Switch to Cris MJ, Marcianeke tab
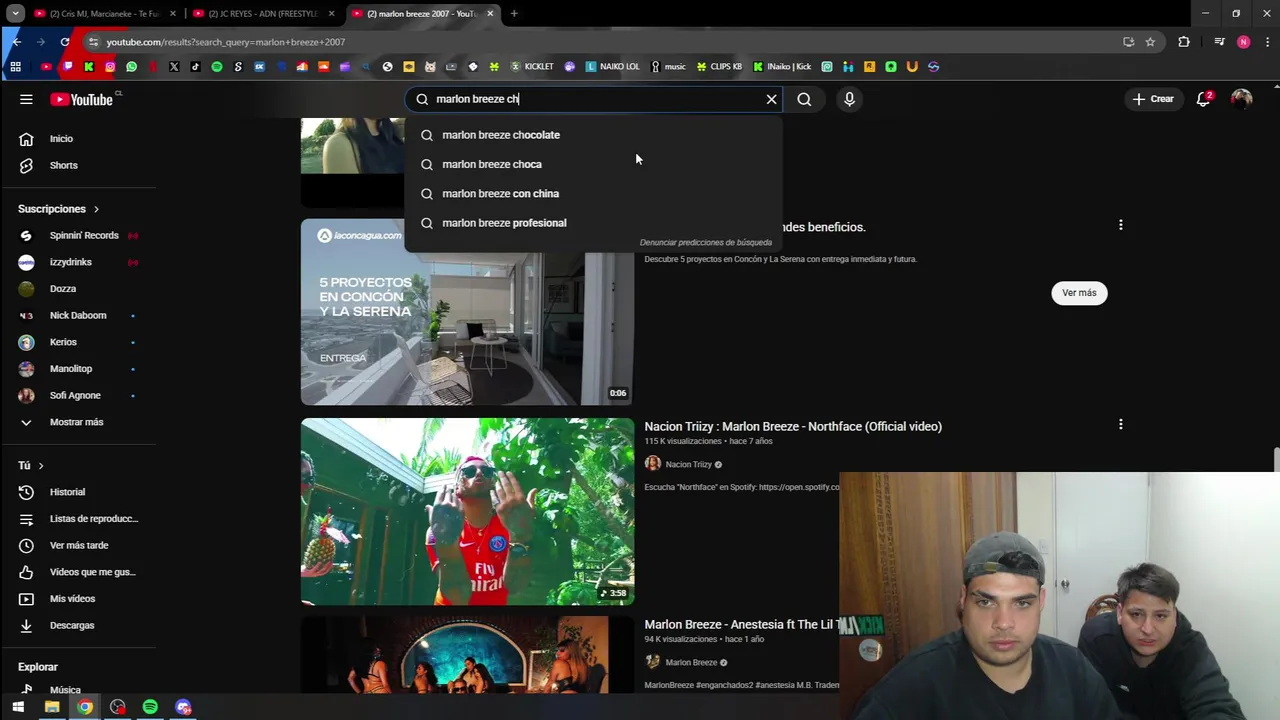1280x720 pixels. point(104,14)
